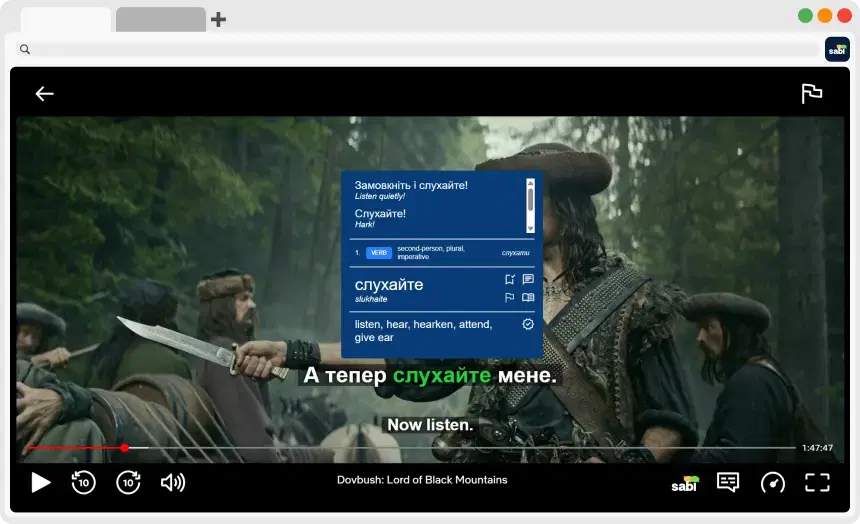The height and width of the screenshot is (524, 860).
Task: Click the bookmark-check icon in word popup
Action: tap(510, 279)
